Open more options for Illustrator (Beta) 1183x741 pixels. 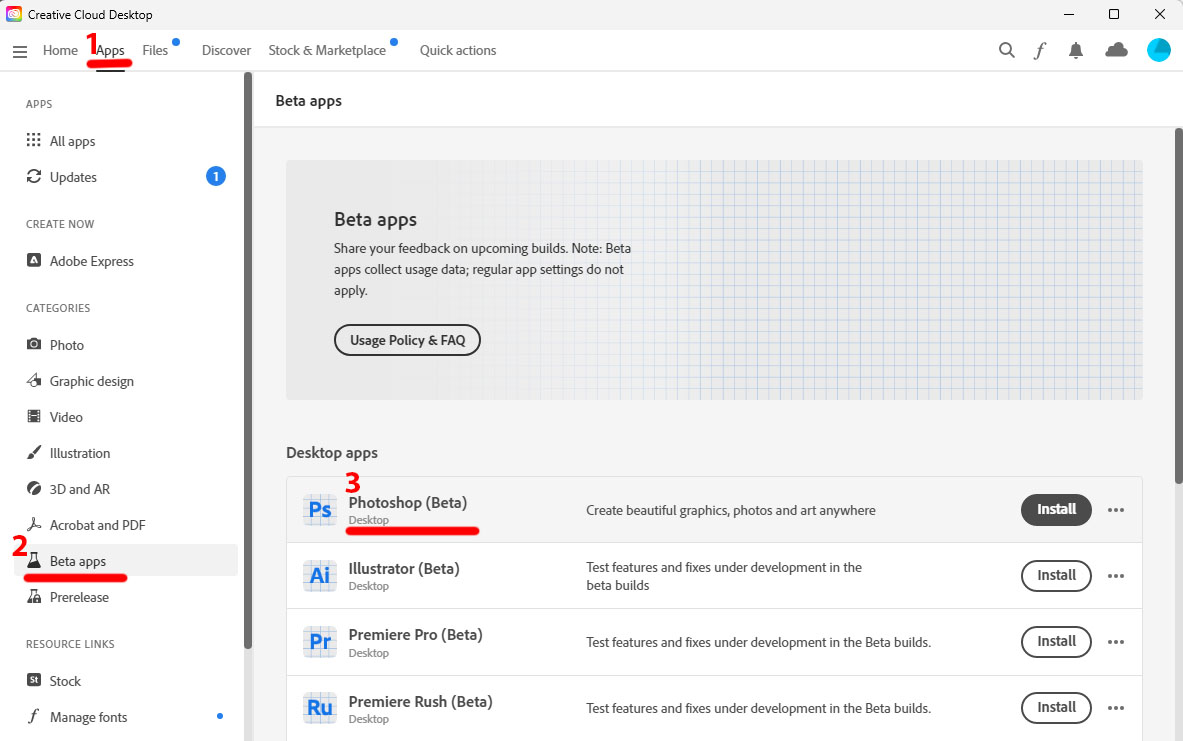[x=1116, y=575]
